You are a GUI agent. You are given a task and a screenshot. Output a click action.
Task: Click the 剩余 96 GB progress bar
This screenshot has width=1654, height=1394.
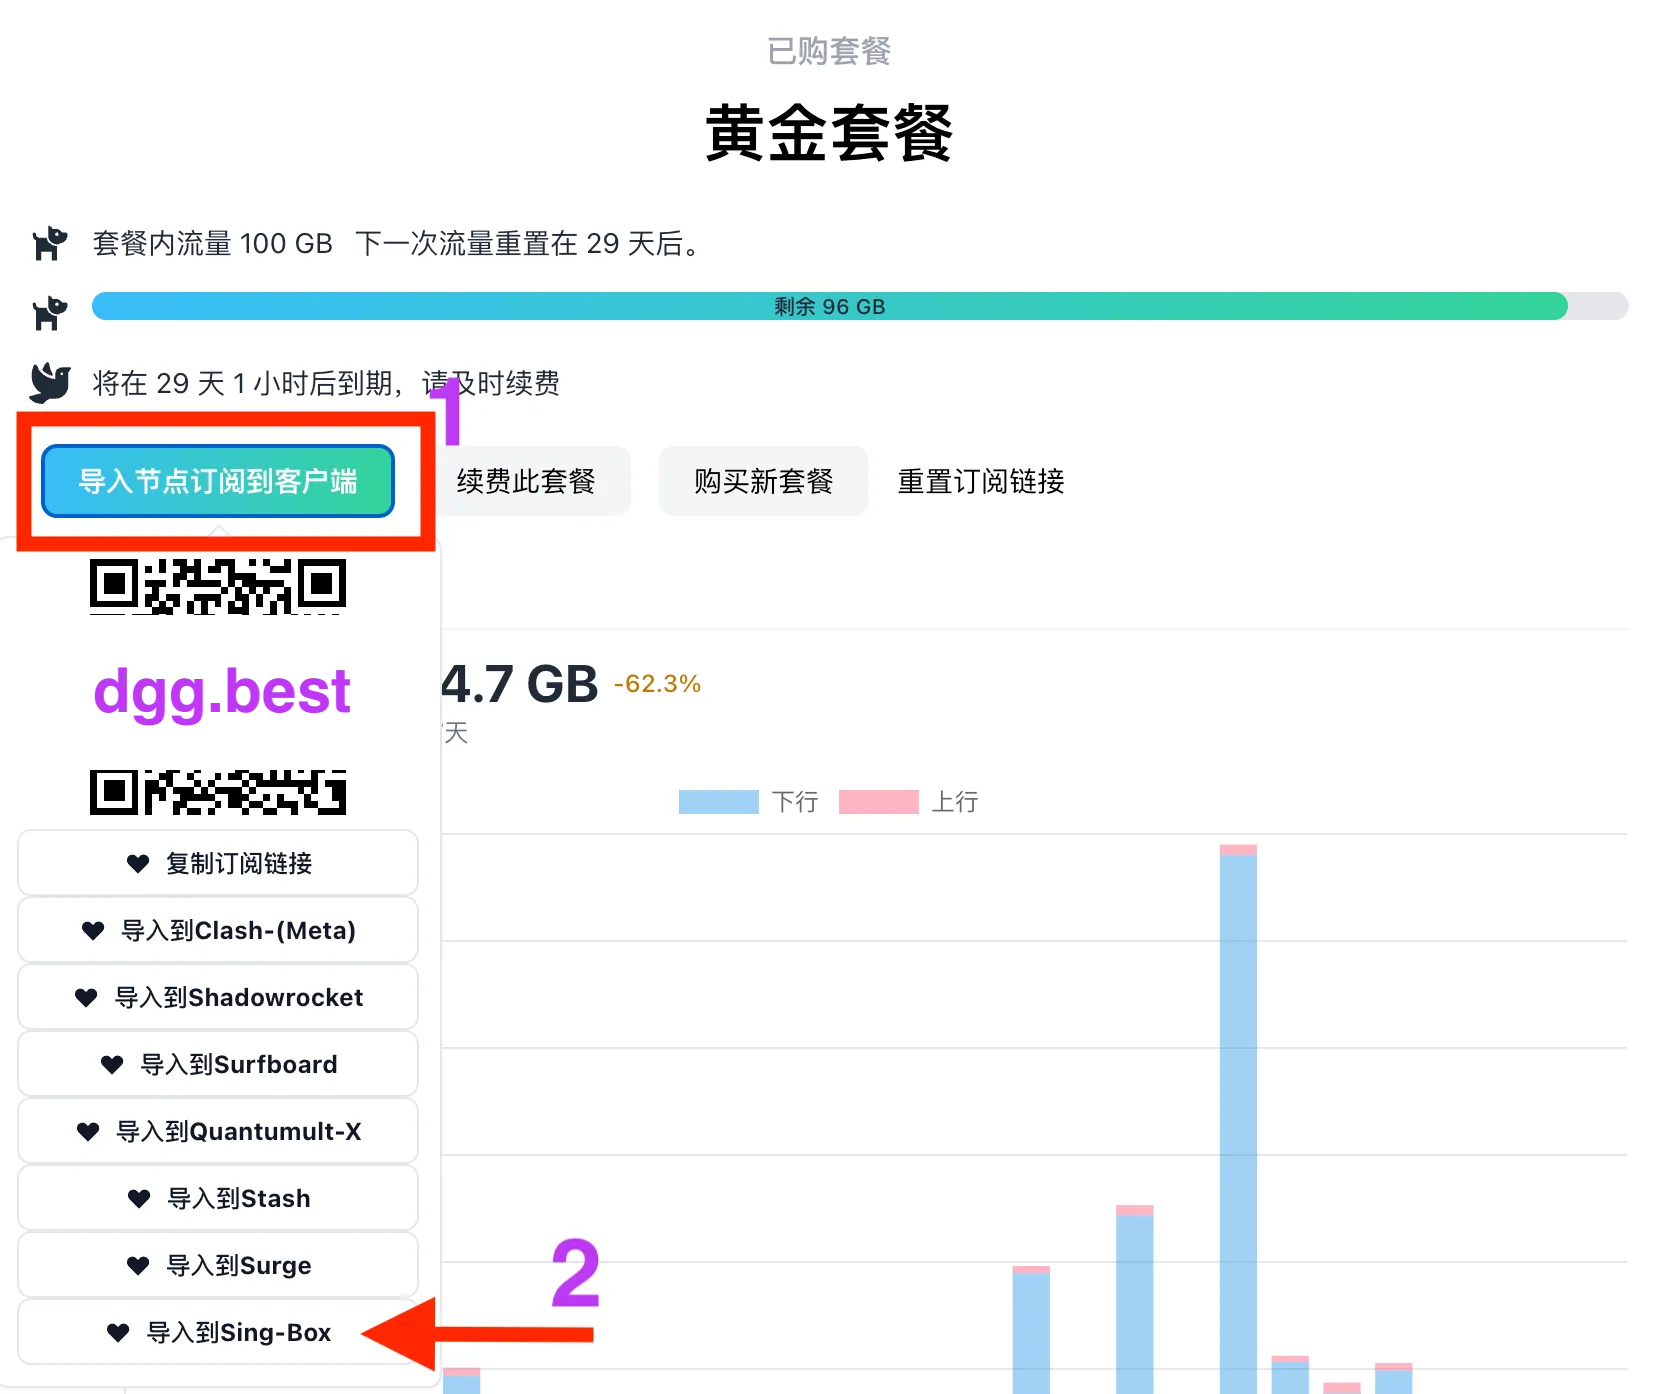point(829,306)
